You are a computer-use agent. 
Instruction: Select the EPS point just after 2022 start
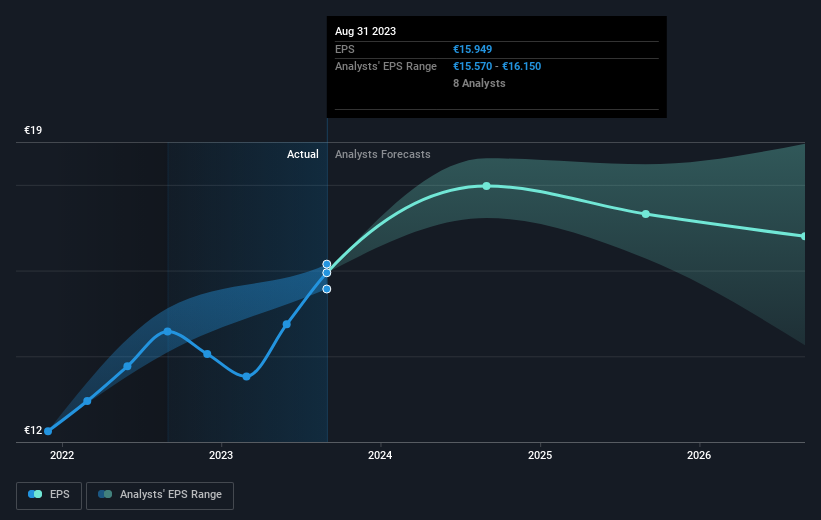87,401
